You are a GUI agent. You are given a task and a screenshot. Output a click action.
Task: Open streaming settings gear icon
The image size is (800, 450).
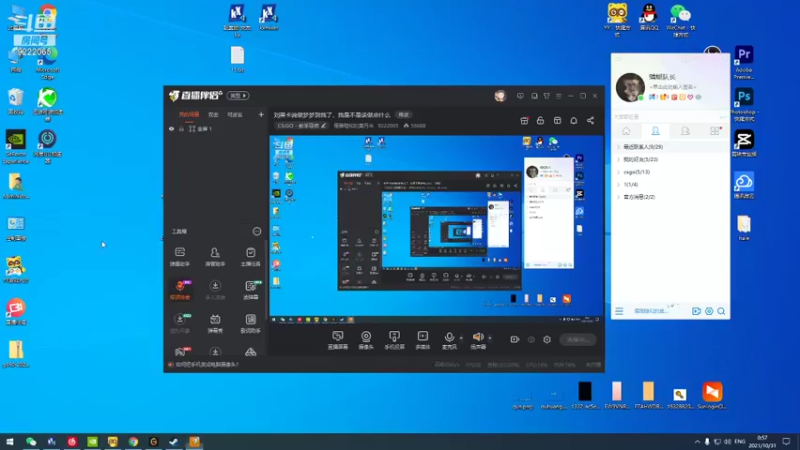[x=547, y=339]
